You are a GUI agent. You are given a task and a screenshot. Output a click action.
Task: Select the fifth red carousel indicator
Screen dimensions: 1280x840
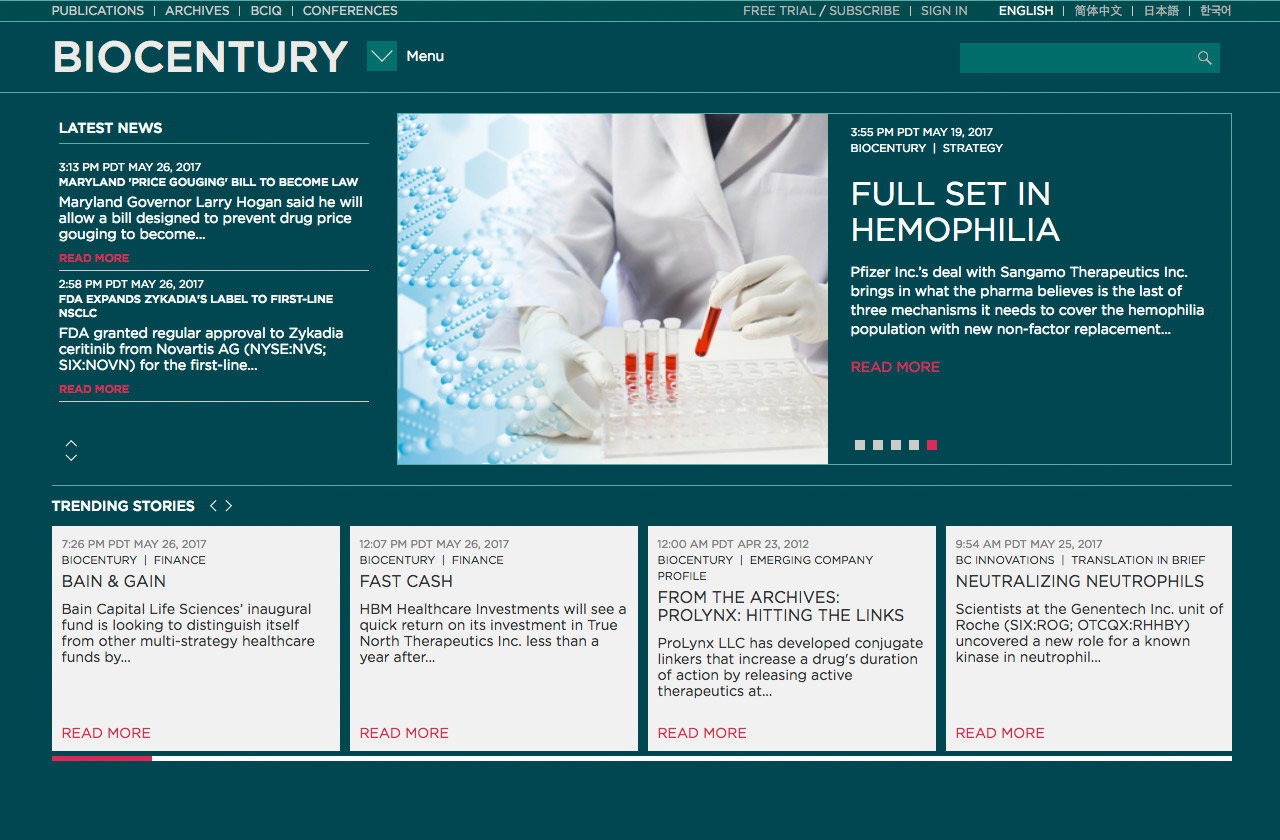(932, 445)
